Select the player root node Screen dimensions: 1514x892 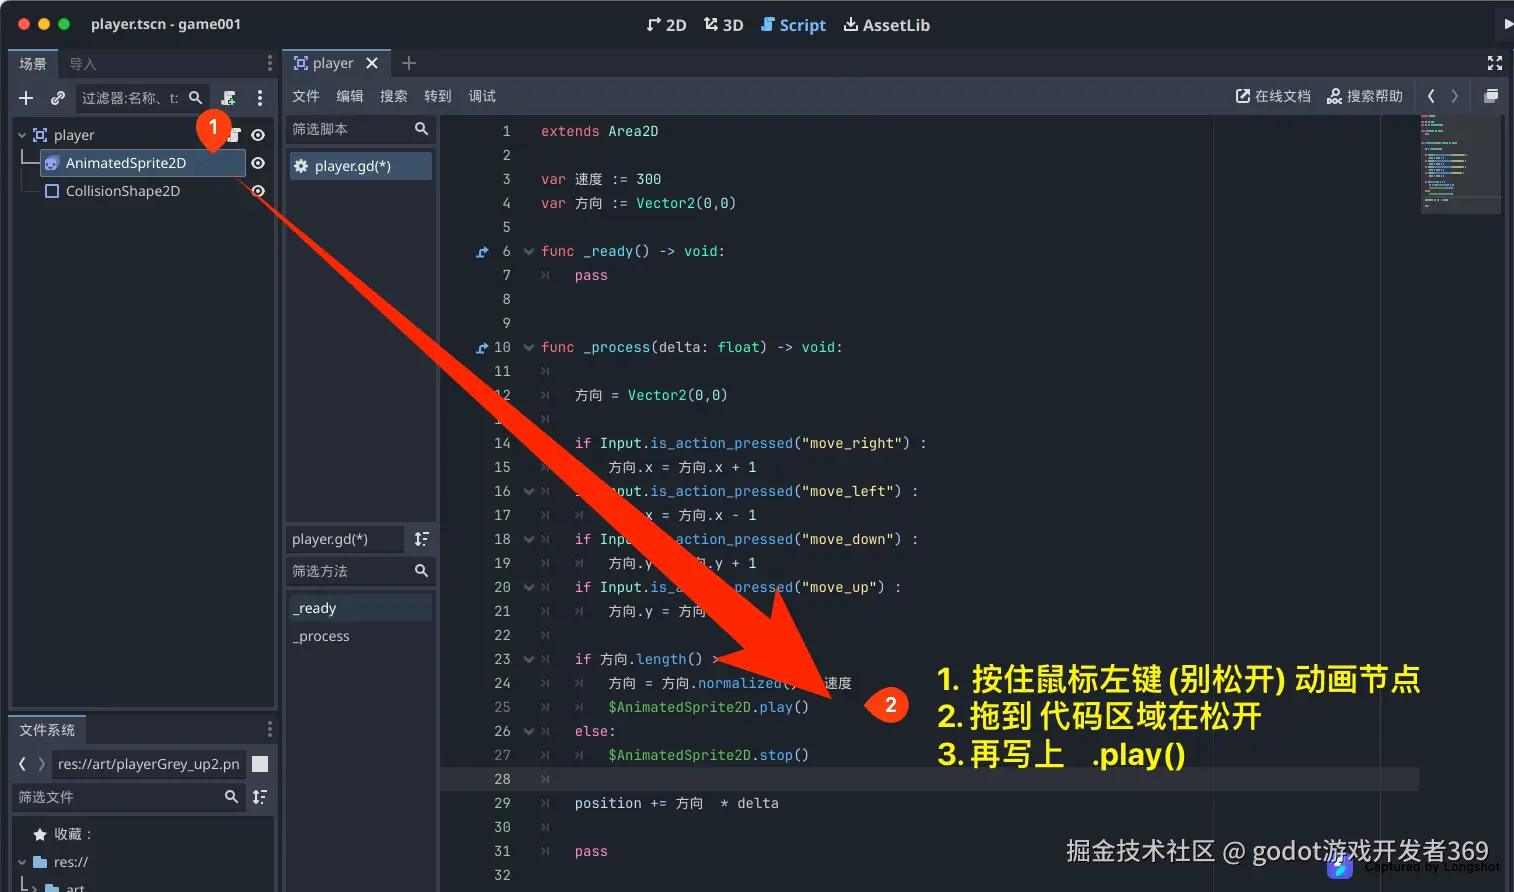pyautogui.click(x=74, y=135)
